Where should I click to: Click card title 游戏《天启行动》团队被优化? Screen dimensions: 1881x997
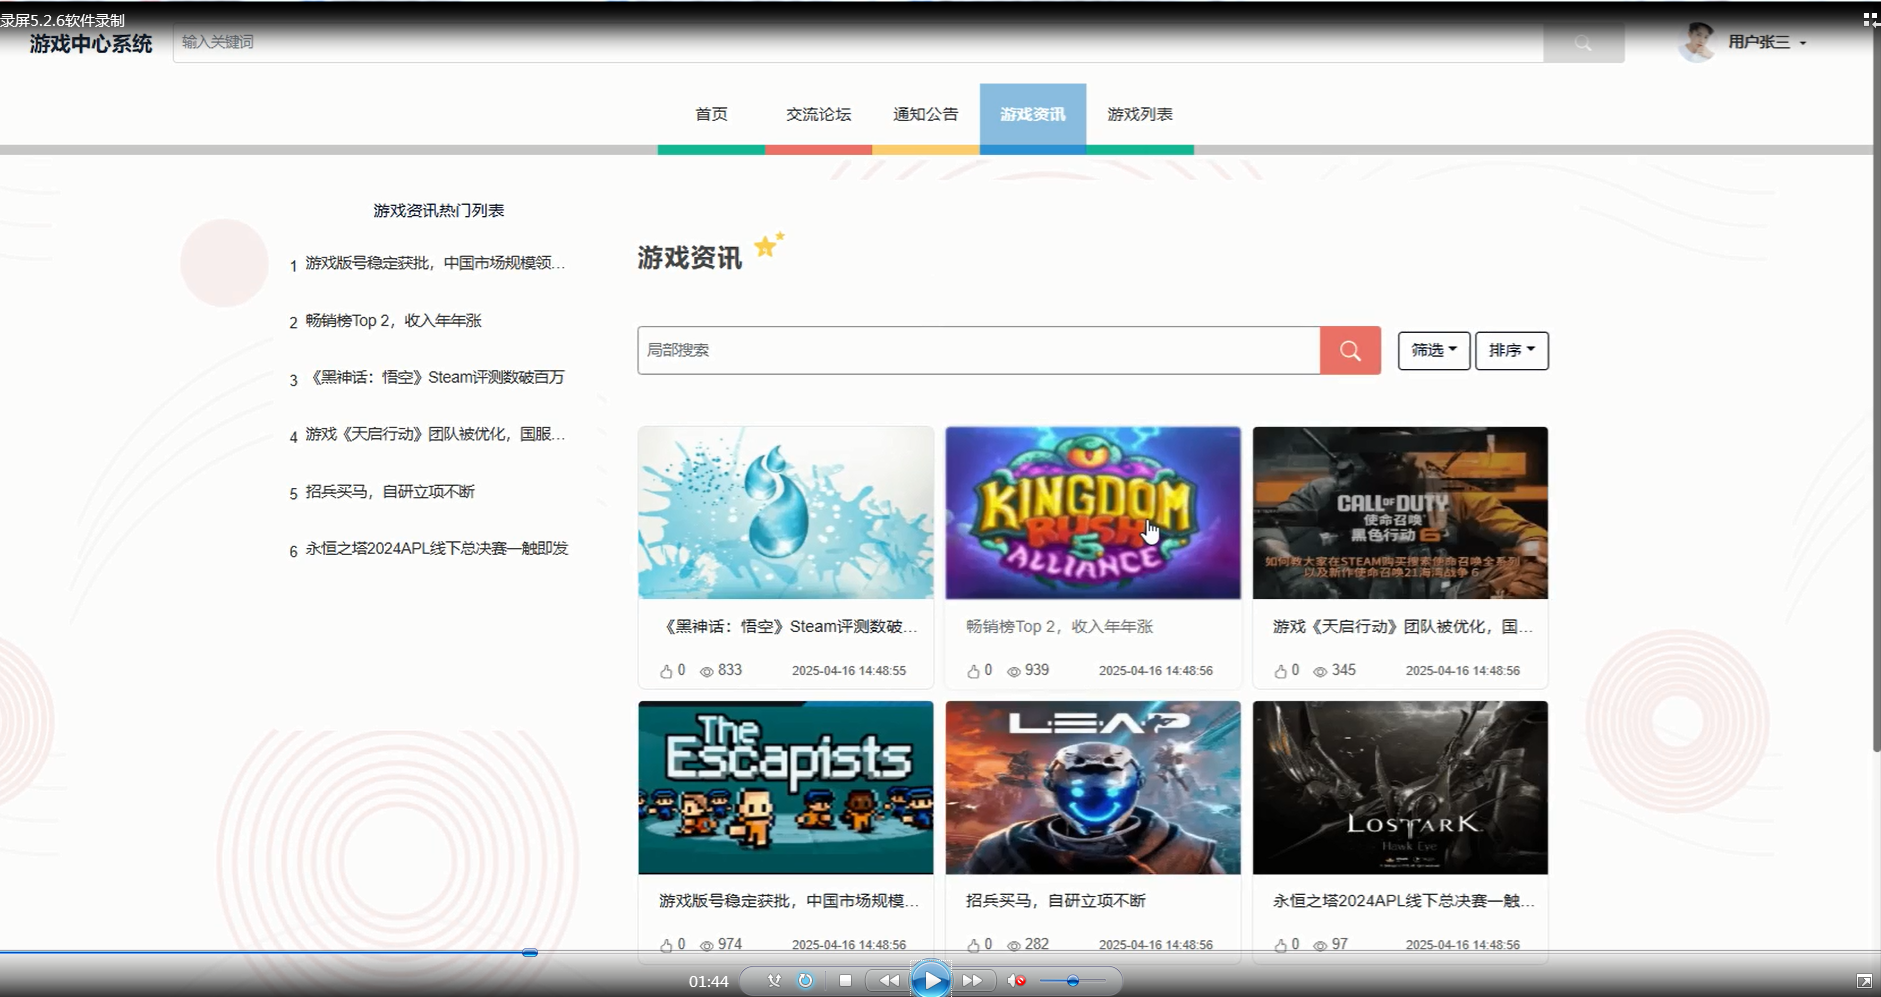(x=1402, y=627)
